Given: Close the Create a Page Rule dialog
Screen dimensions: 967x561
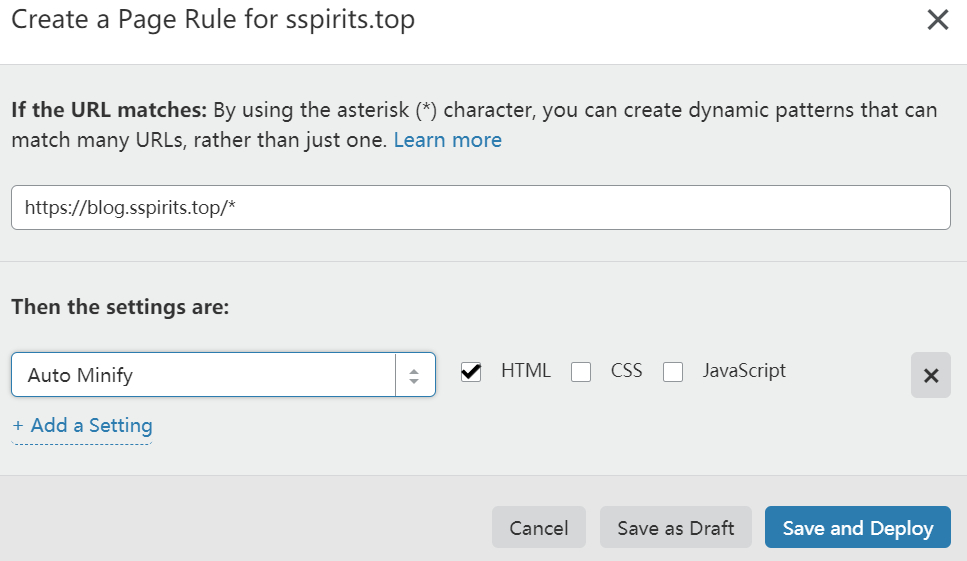Looking at the screenshot, I should [x=937, y=20].
